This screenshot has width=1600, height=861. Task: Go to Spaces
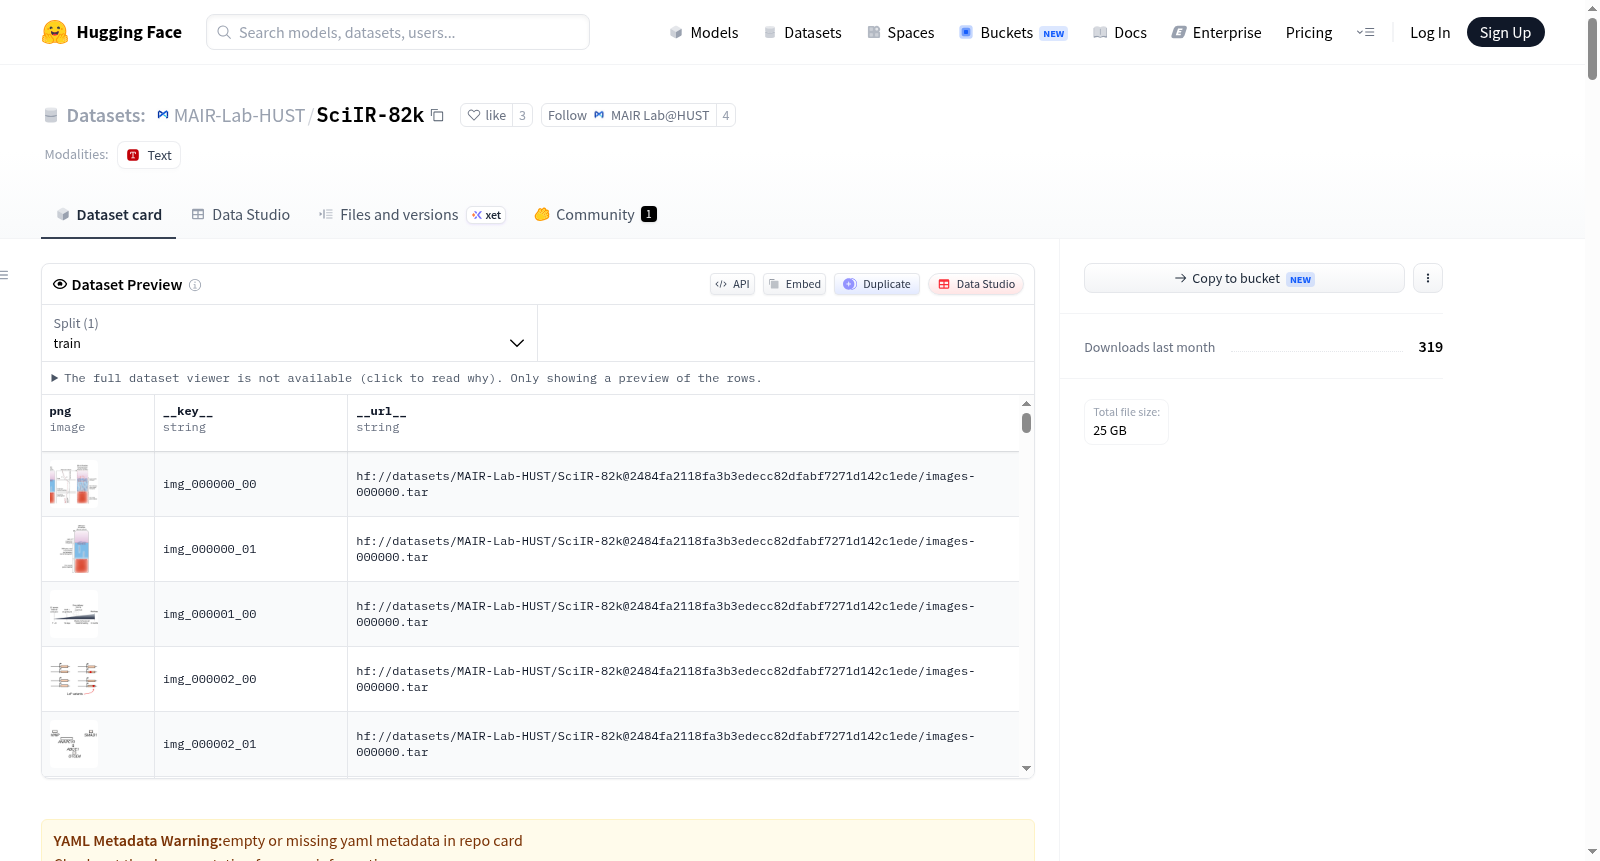coord(900,32)
